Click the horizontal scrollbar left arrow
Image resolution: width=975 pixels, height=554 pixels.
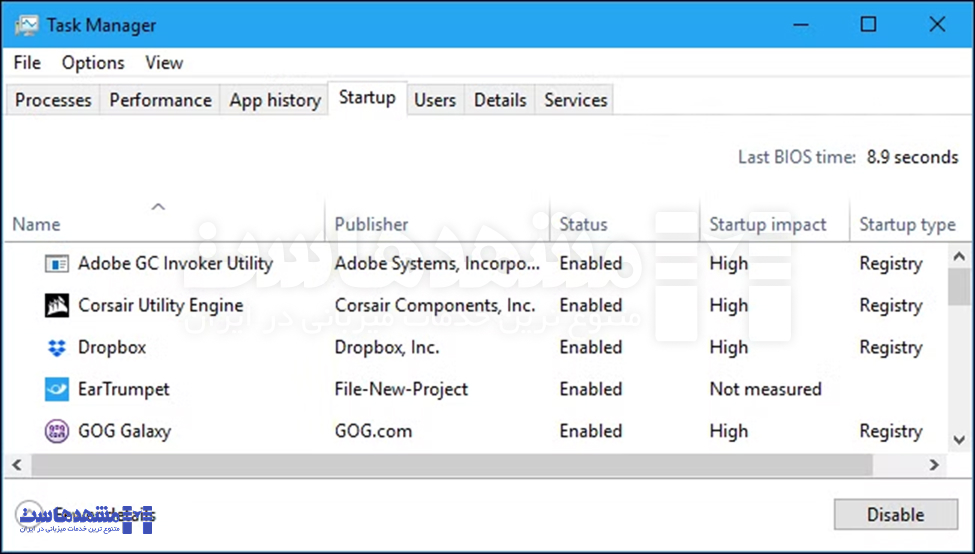[x=17, y=464]
